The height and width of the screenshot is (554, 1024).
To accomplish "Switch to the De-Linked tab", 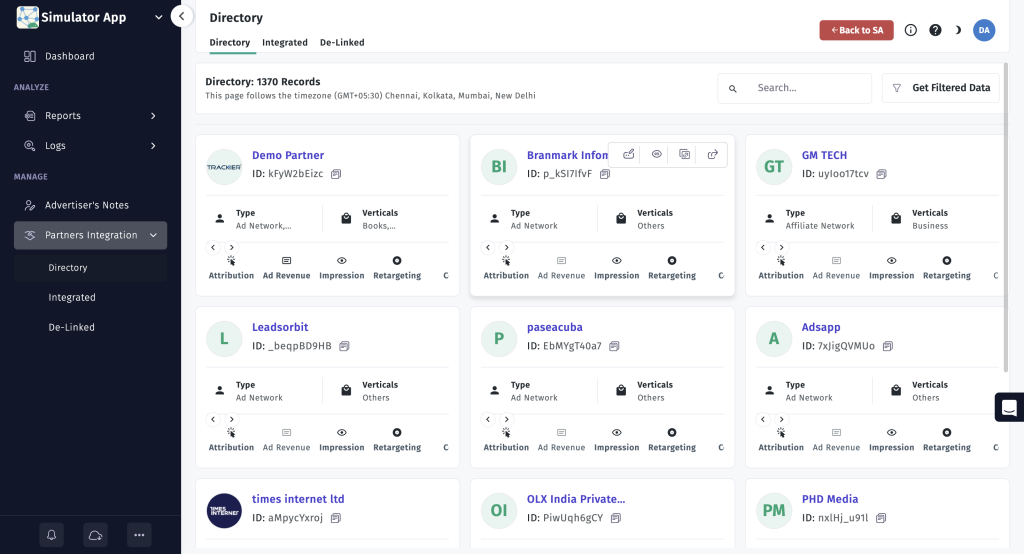I will coord(342,42).
